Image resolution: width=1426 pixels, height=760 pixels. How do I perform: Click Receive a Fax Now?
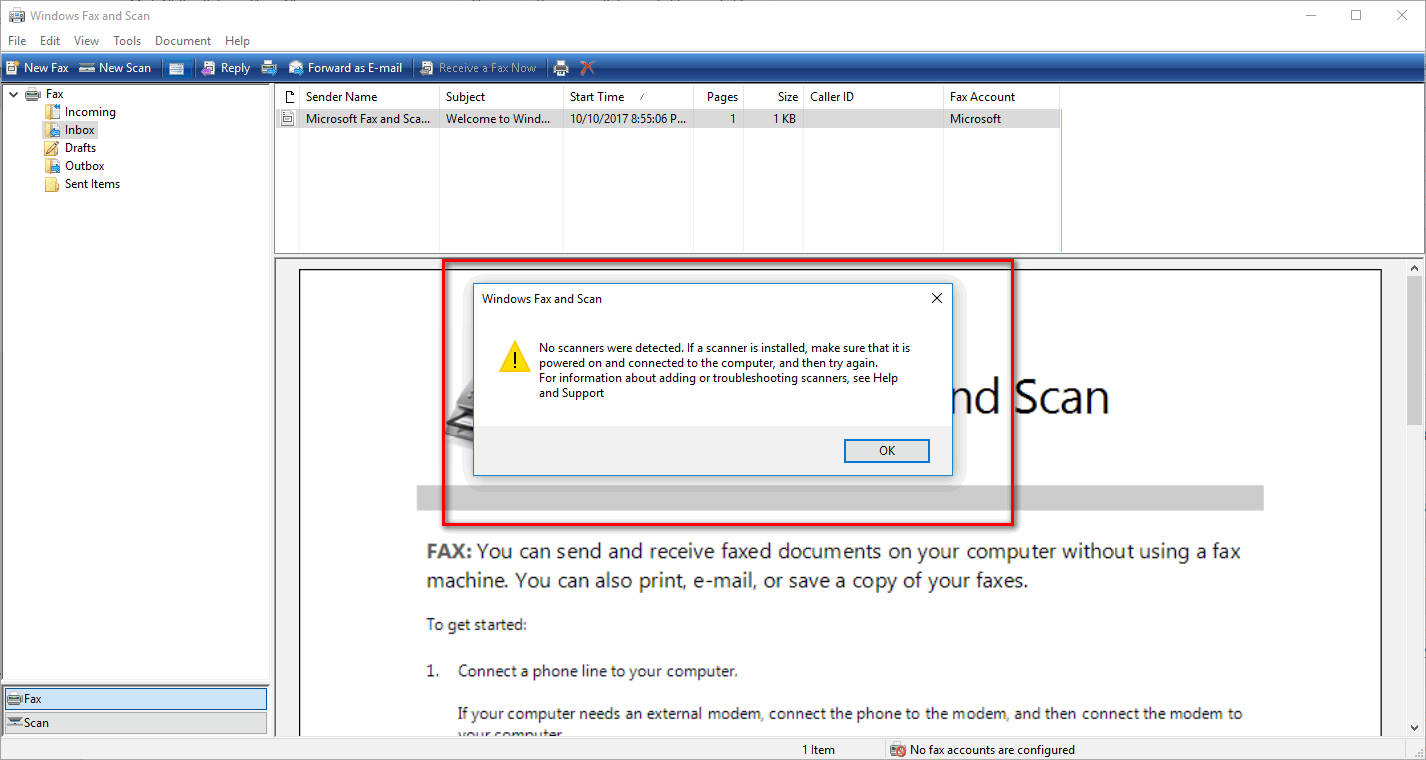479,68
